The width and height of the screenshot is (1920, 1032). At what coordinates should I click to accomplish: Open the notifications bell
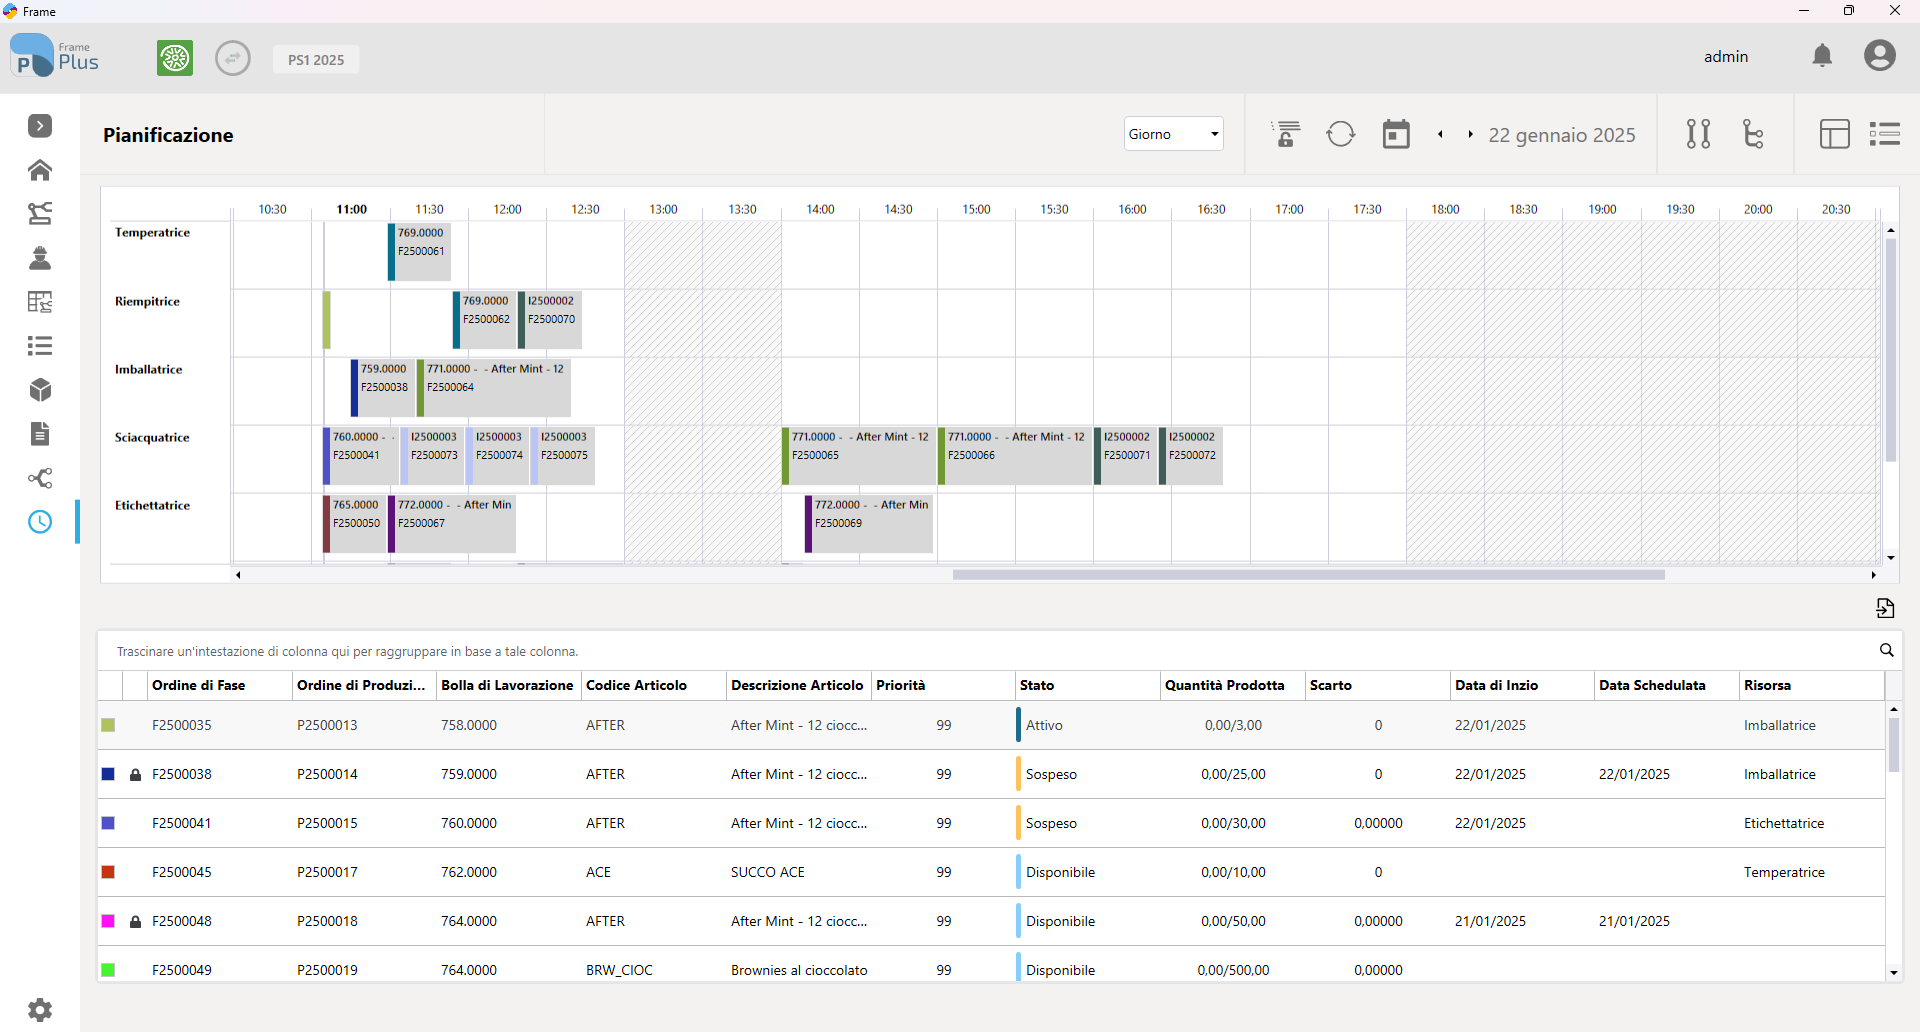pos(1822,56)
